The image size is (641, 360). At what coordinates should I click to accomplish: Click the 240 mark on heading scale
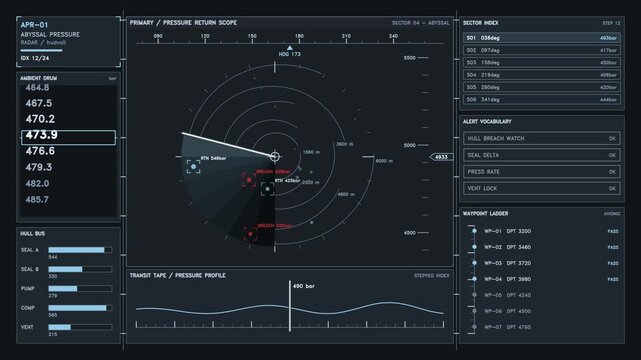(x=393, y=36)
